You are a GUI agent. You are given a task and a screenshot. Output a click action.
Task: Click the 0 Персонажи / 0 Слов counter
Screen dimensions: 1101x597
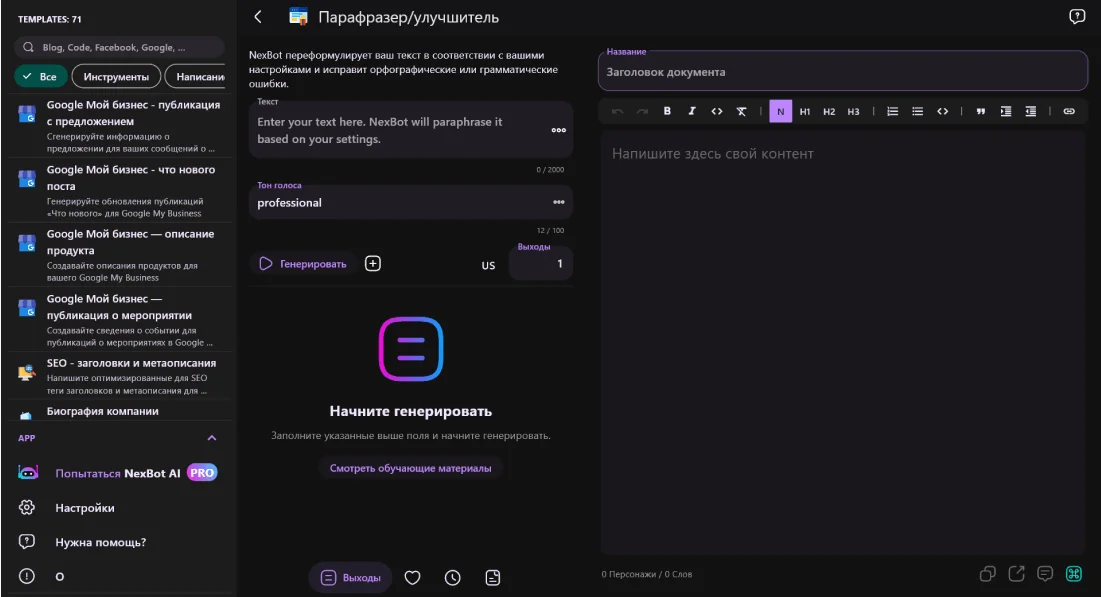point(647,574)
